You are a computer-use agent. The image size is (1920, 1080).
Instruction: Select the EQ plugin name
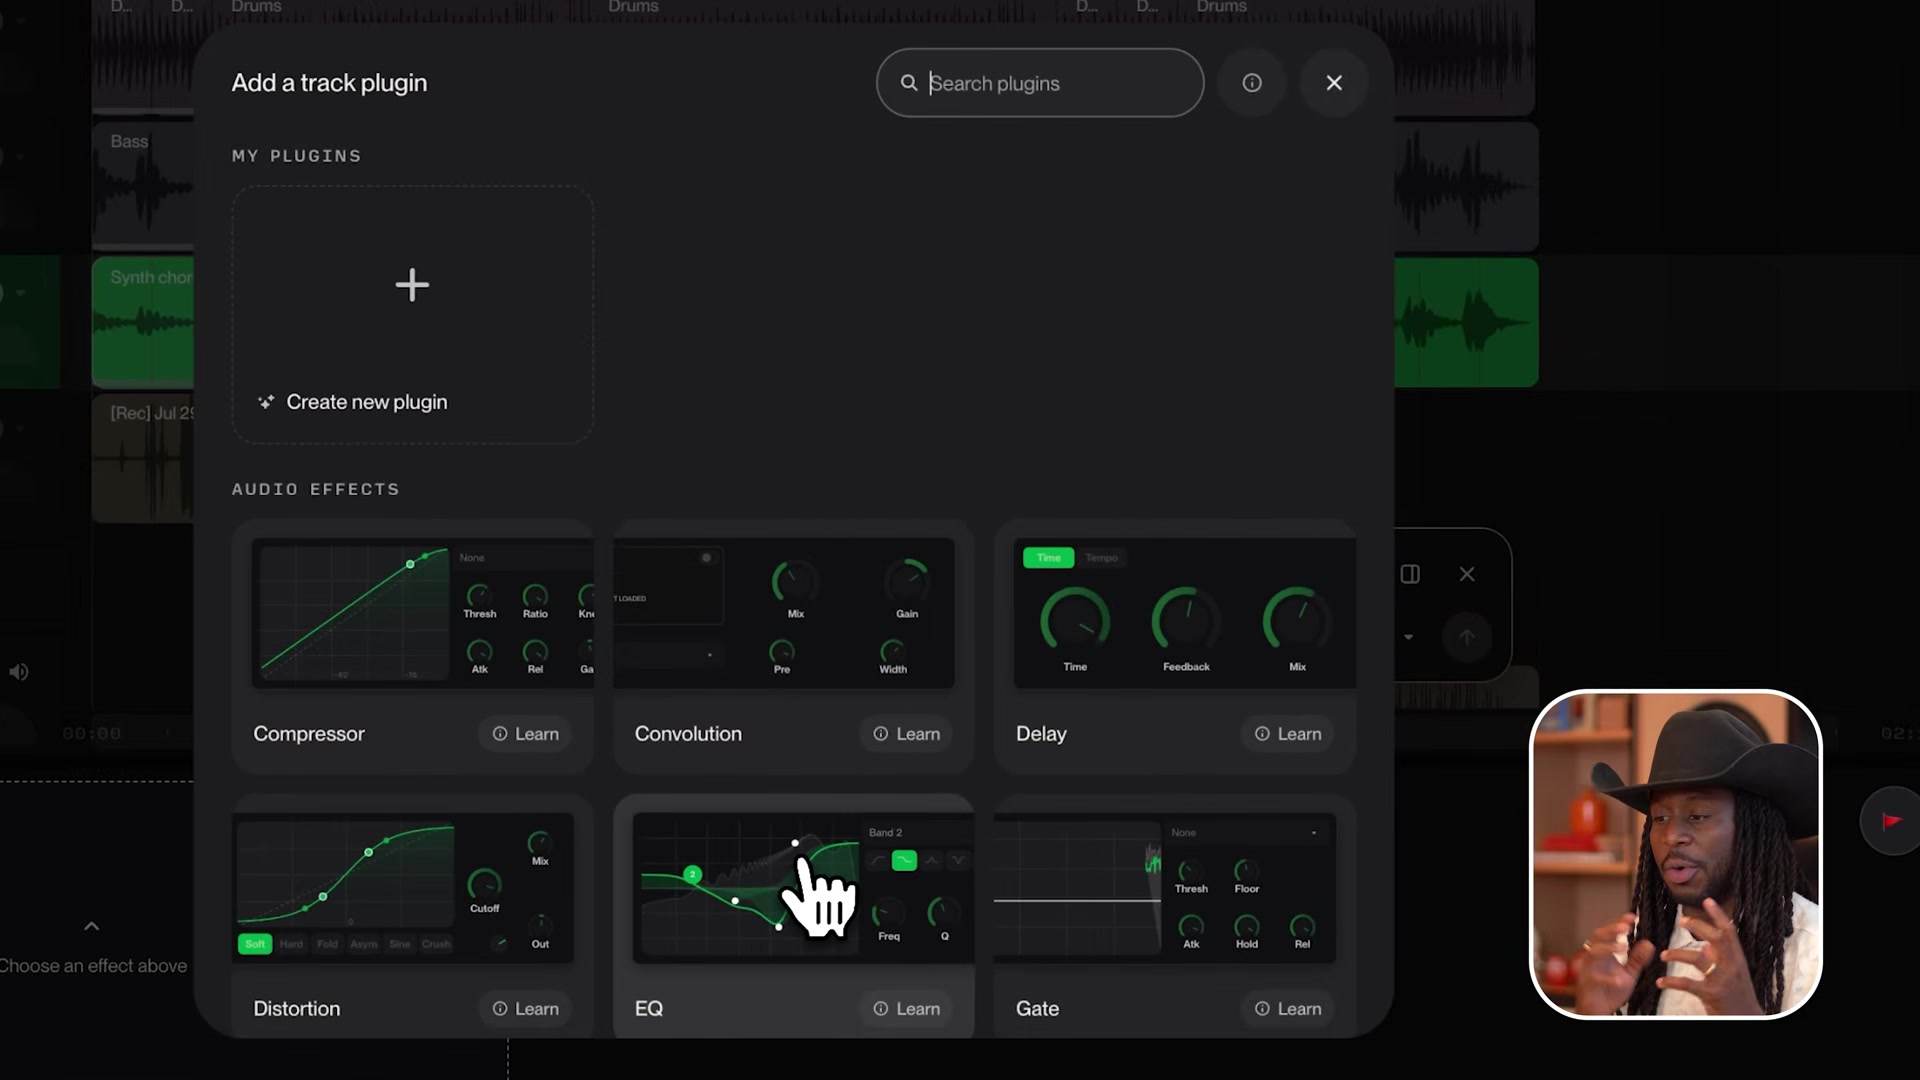(x=649, y=1009)
